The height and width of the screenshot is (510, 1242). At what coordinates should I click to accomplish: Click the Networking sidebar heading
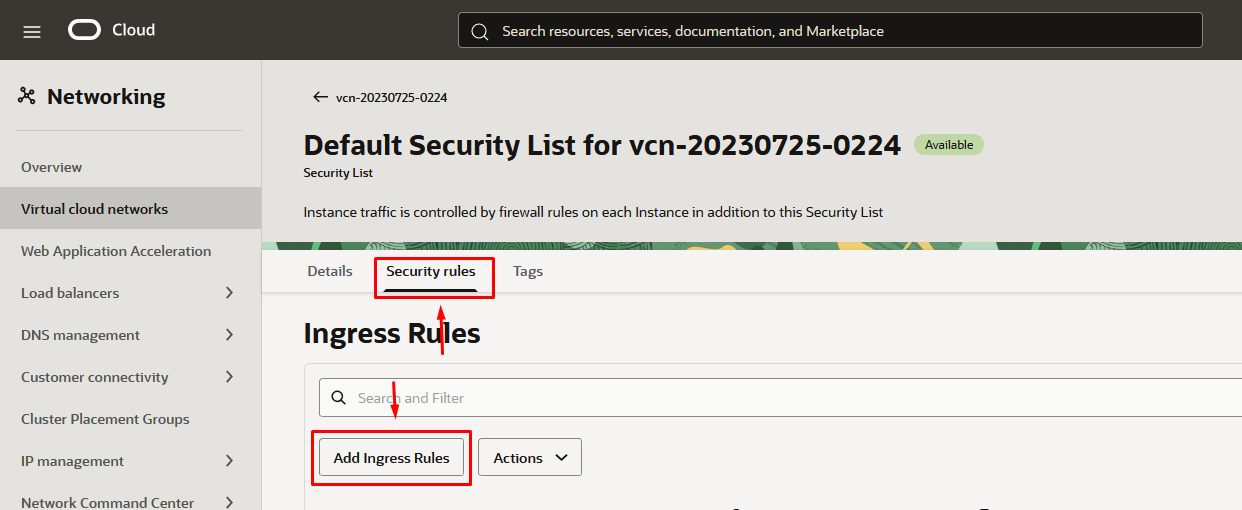point(106,97)
